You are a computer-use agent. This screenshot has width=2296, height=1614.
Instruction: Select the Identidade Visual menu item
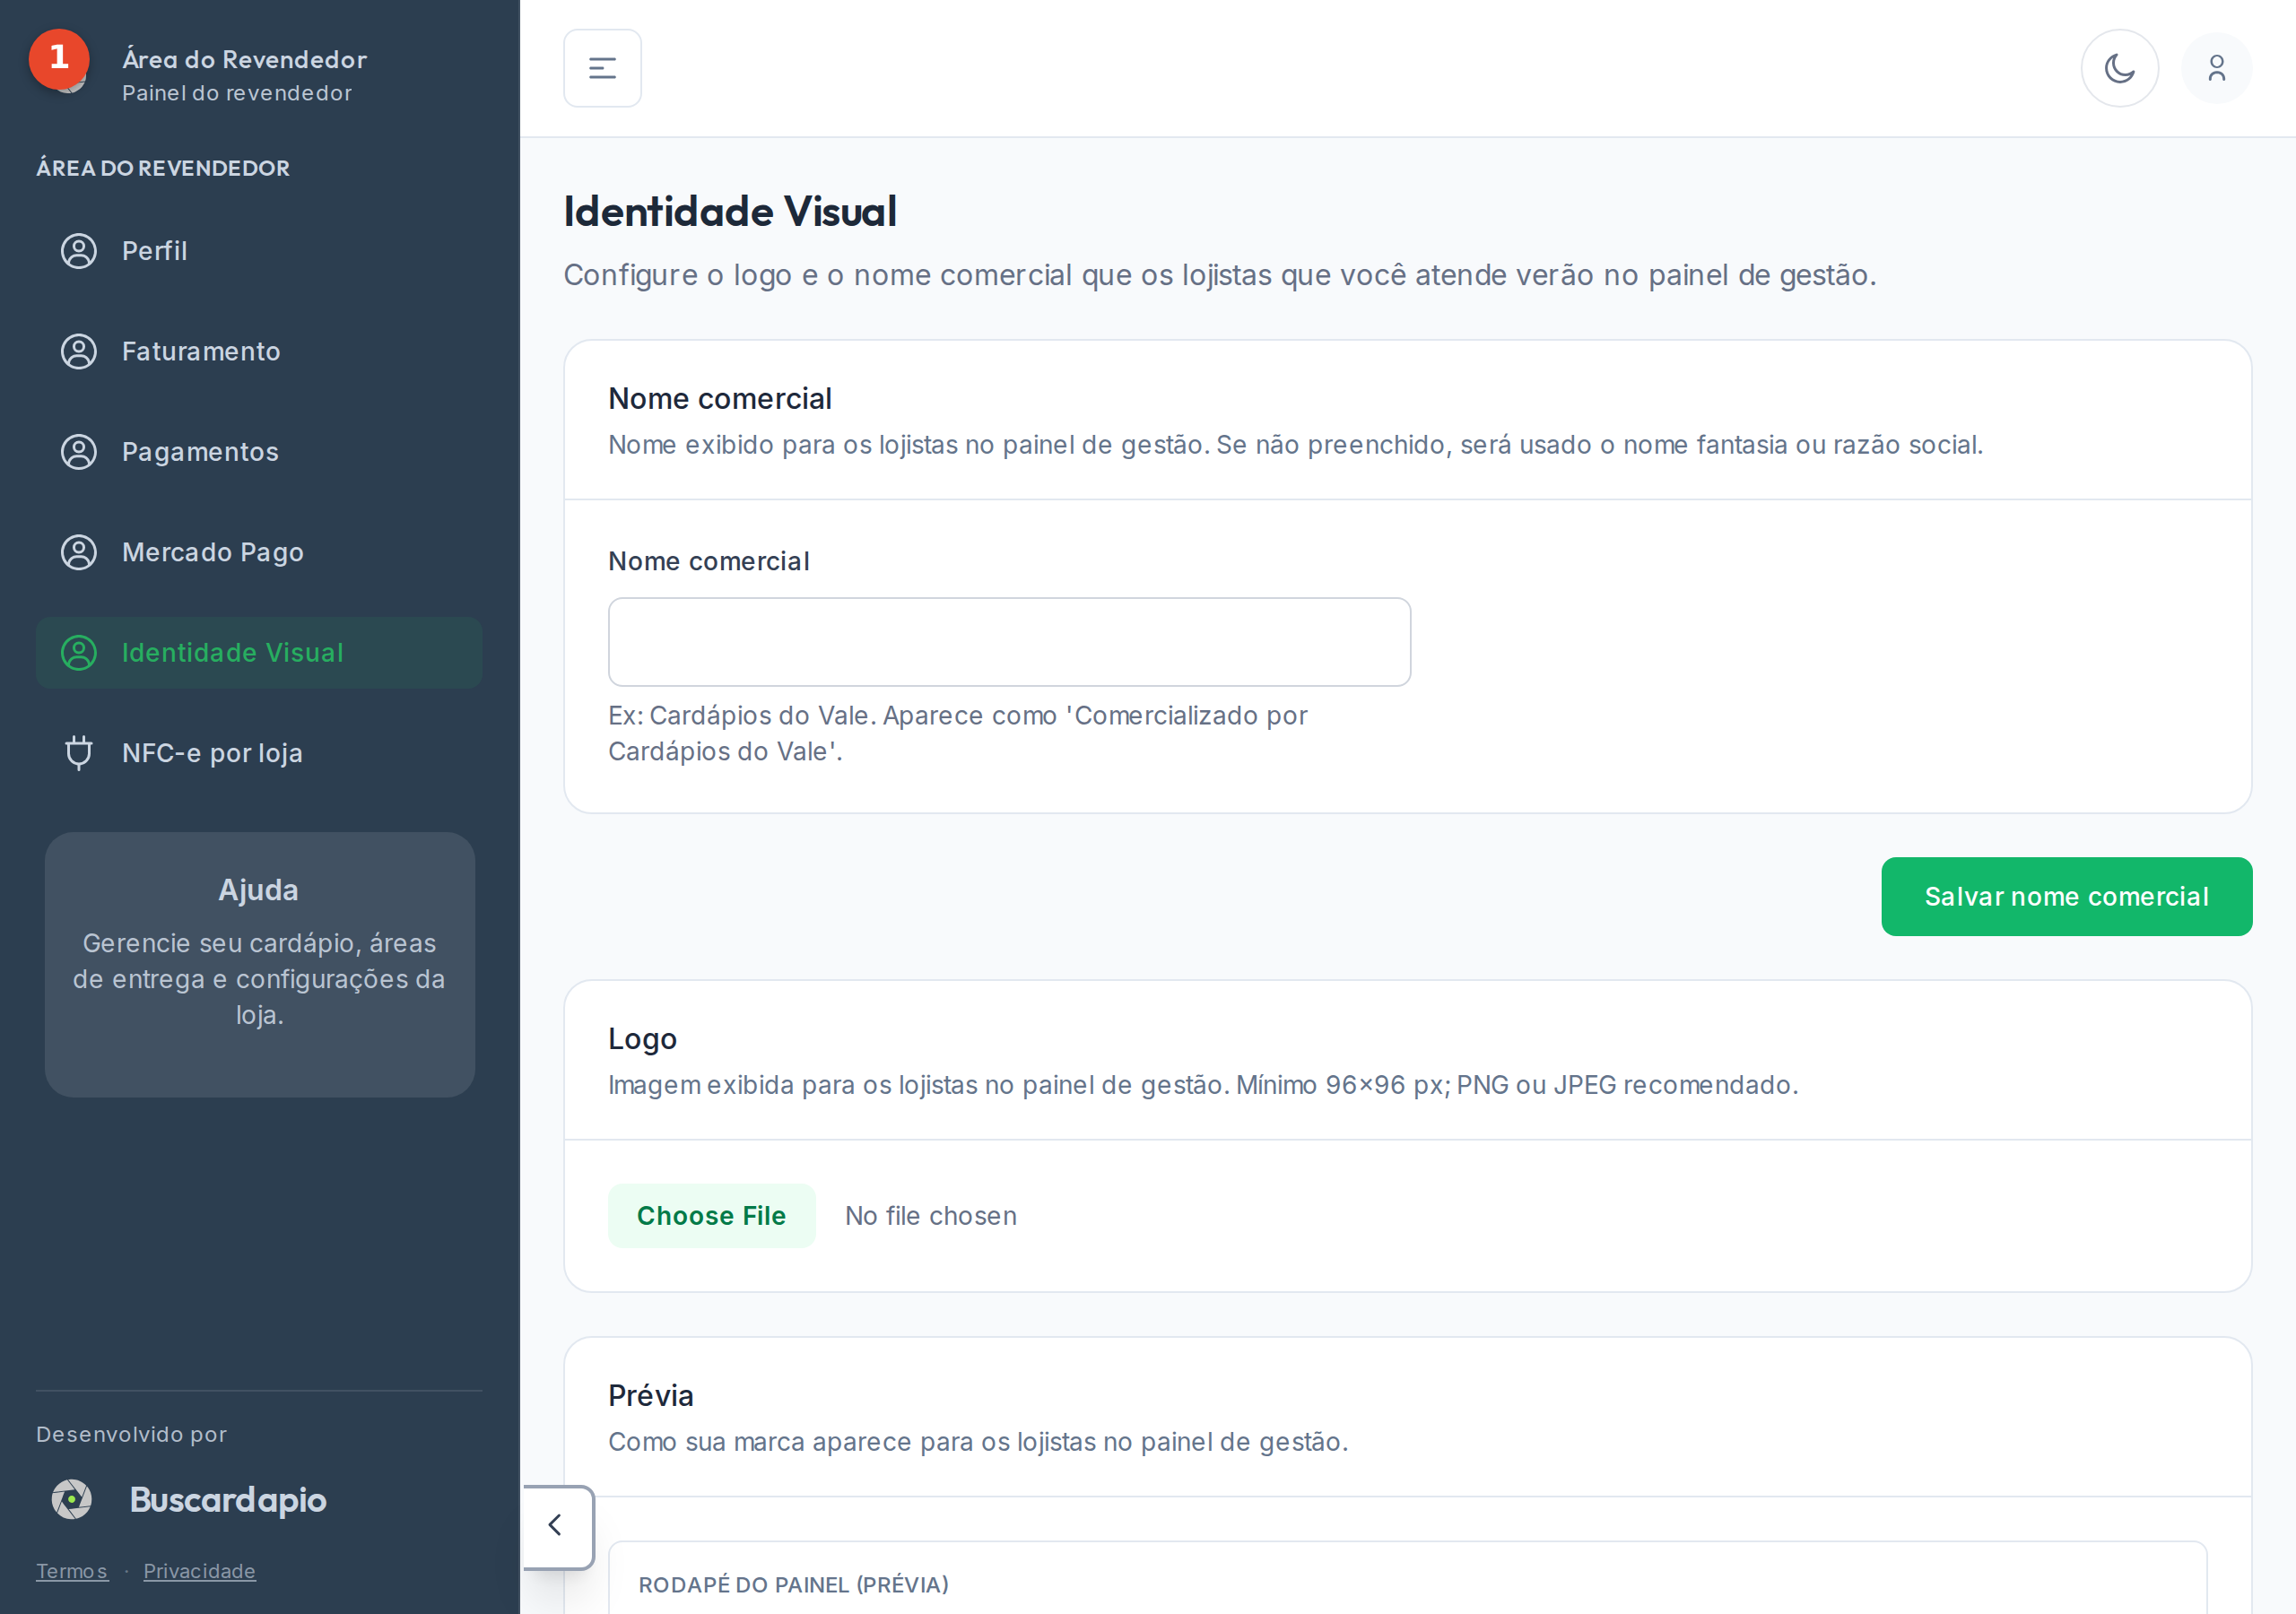pos(259,653)
